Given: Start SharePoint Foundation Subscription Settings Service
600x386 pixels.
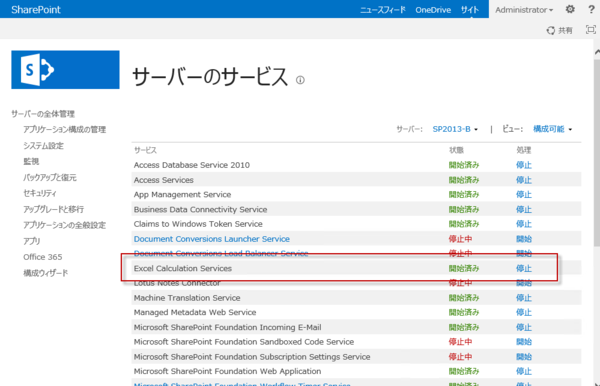Looking at the screenshot, I should pyautogui.click(x=524, y=357).
